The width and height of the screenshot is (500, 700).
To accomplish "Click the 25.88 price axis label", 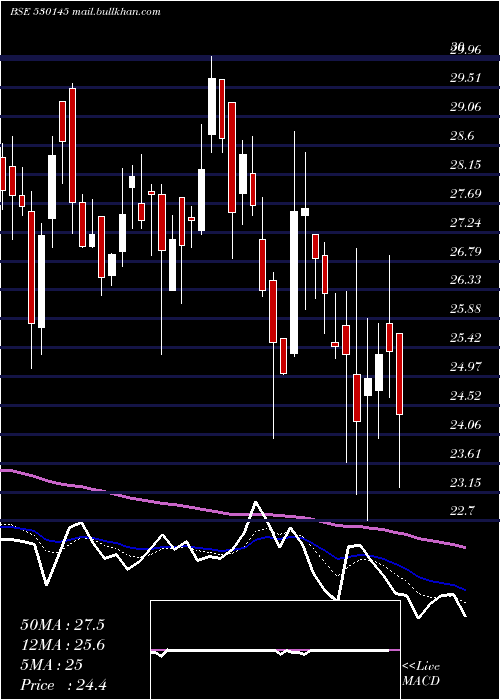I will [x=466, y=309].
